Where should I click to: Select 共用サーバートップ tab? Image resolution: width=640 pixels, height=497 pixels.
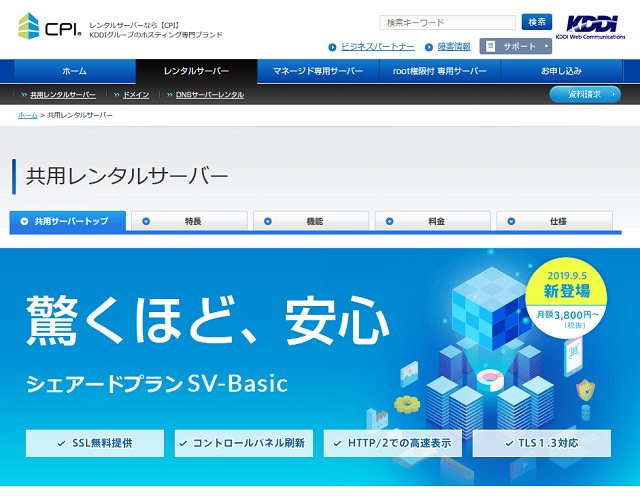[68, 222]
